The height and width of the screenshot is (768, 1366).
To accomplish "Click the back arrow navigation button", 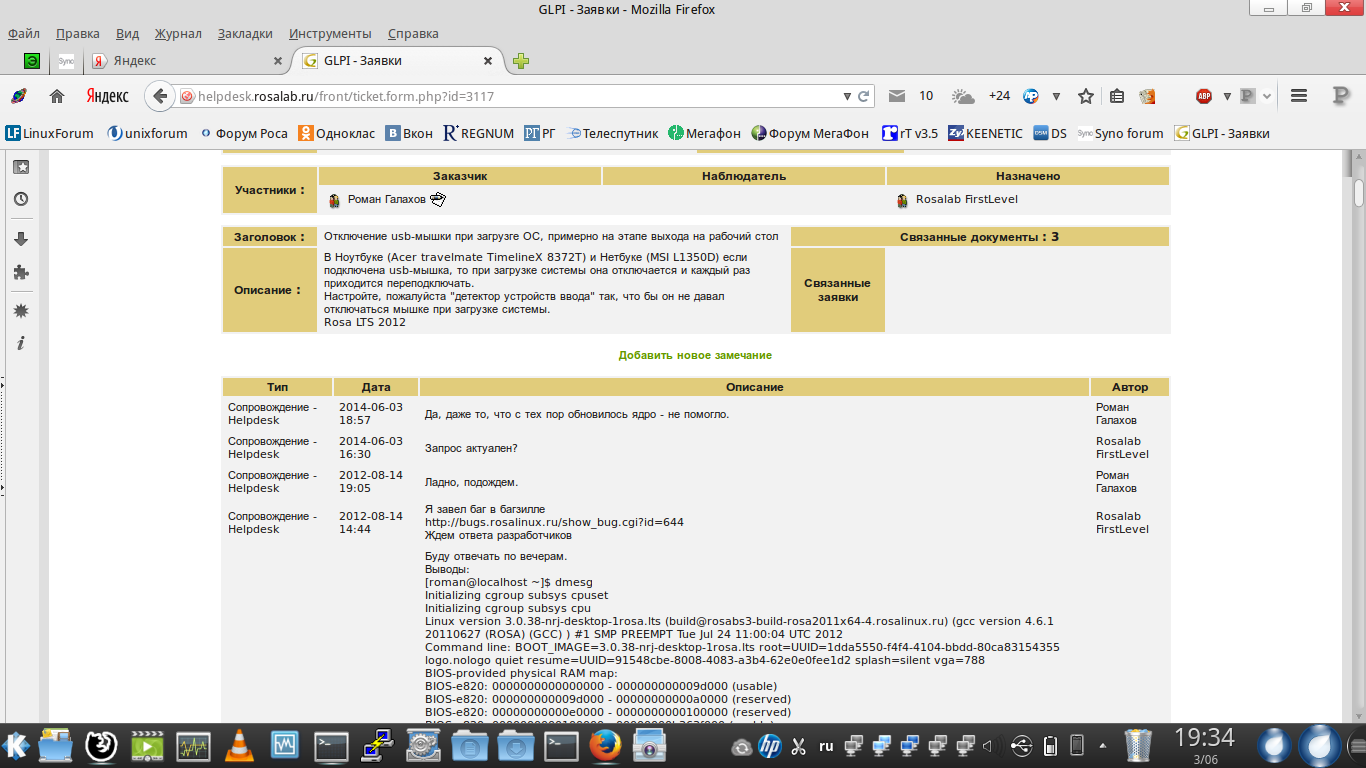I will pos(159,96).
